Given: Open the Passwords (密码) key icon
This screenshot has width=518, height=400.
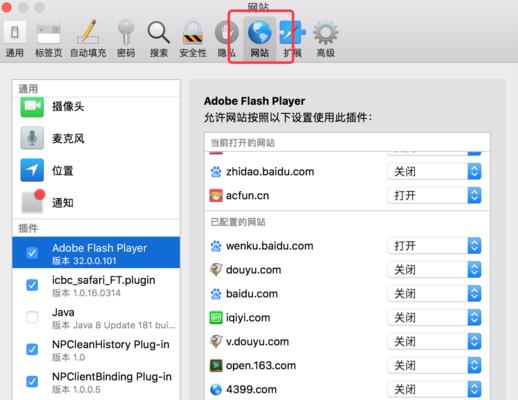Looking at the screenshot, I should click(x=126, y=32).
